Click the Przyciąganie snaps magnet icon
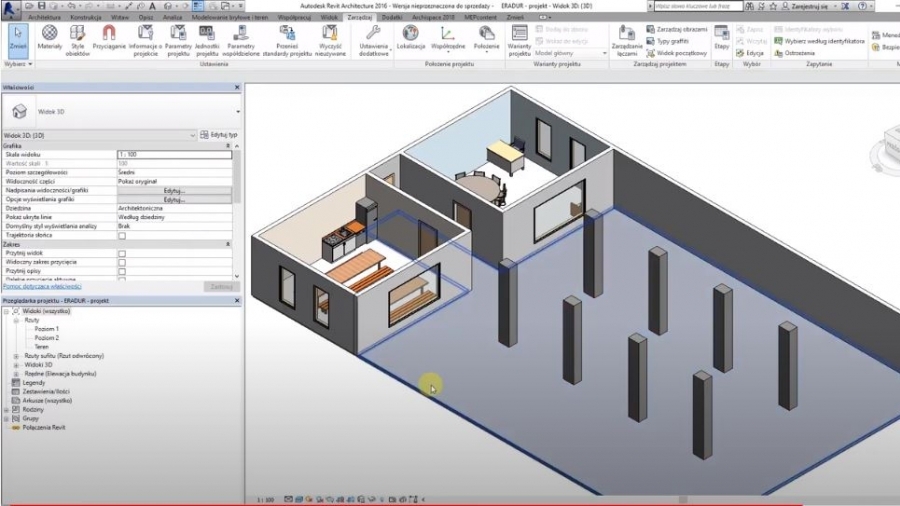900x506 pixels. 109,38
